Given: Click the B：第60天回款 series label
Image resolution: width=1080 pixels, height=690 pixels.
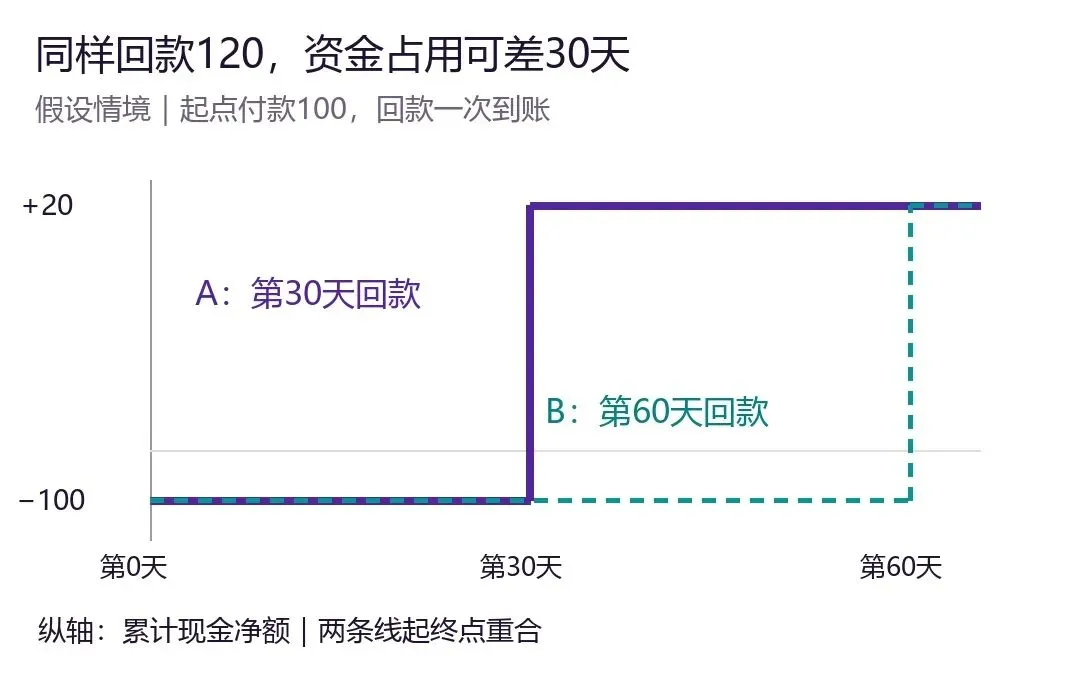Looking at the screenshot, I should [657, 412].
